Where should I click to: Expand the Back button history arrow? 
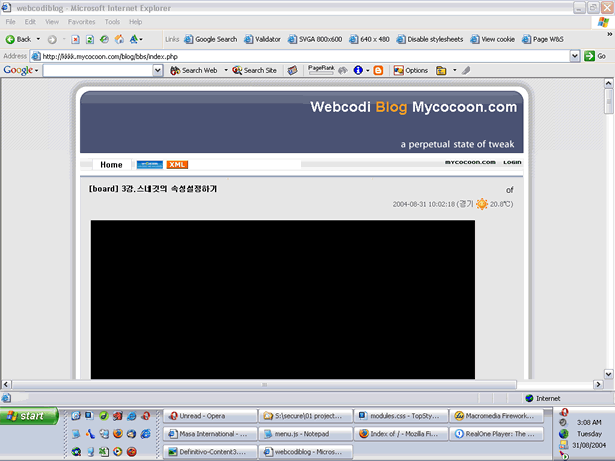click(x=38, y=39)
